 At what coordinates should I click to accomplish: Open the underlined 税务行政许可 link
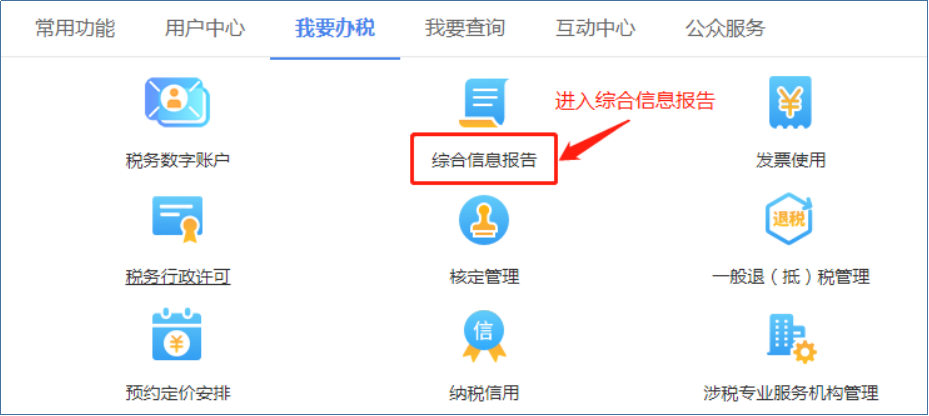(178, 276)
